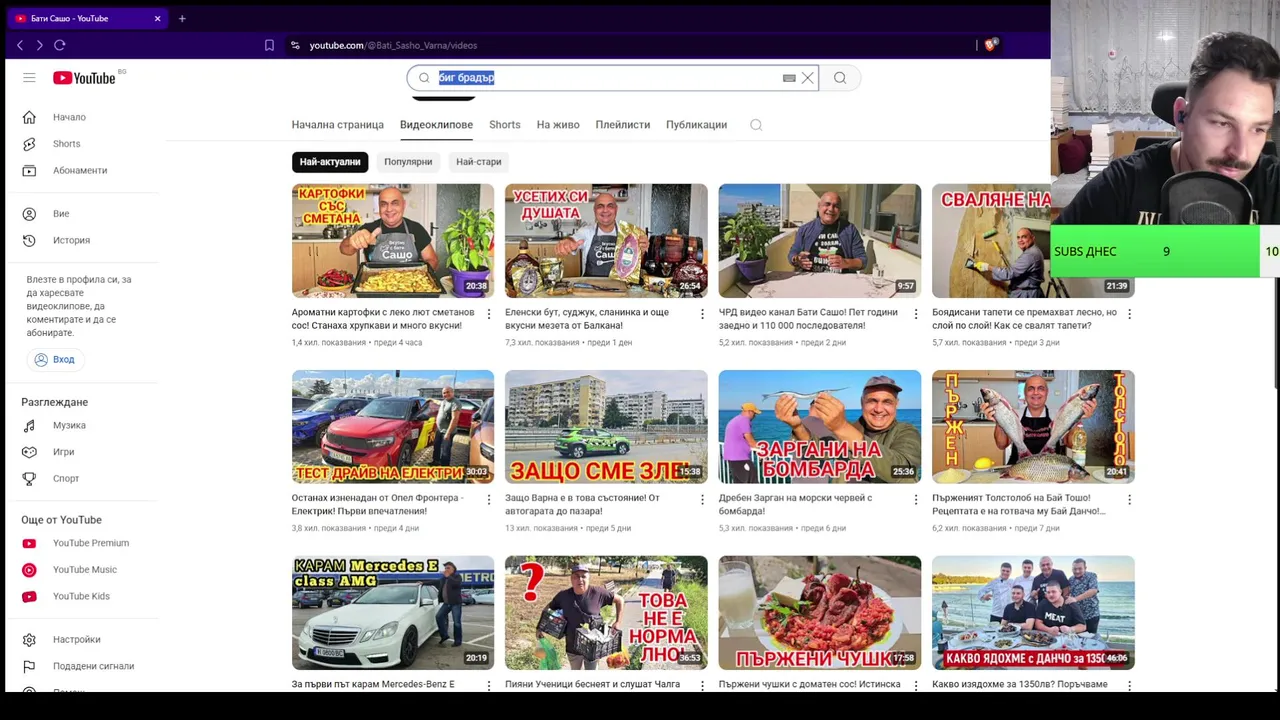
Task: Select the Популярни filter chip
Action: 408,162
